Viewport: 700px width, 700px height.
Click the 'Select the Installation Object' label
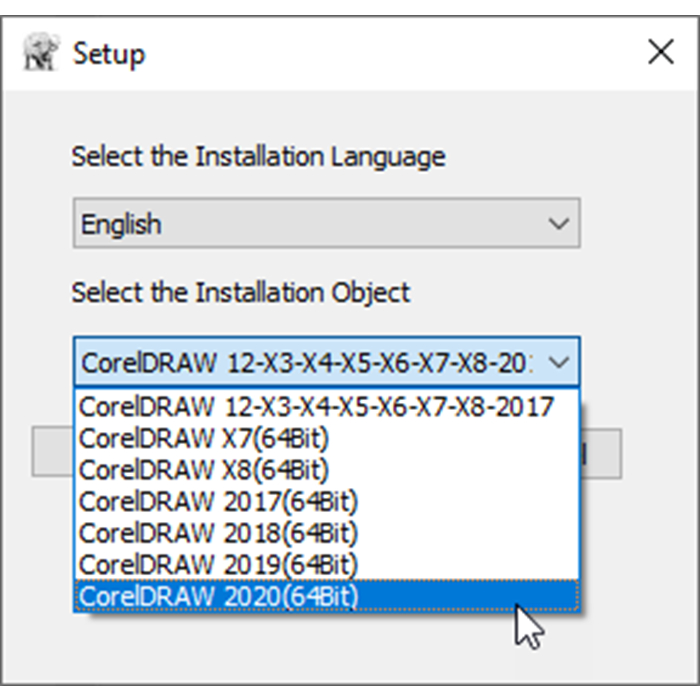tap(241, 293)
